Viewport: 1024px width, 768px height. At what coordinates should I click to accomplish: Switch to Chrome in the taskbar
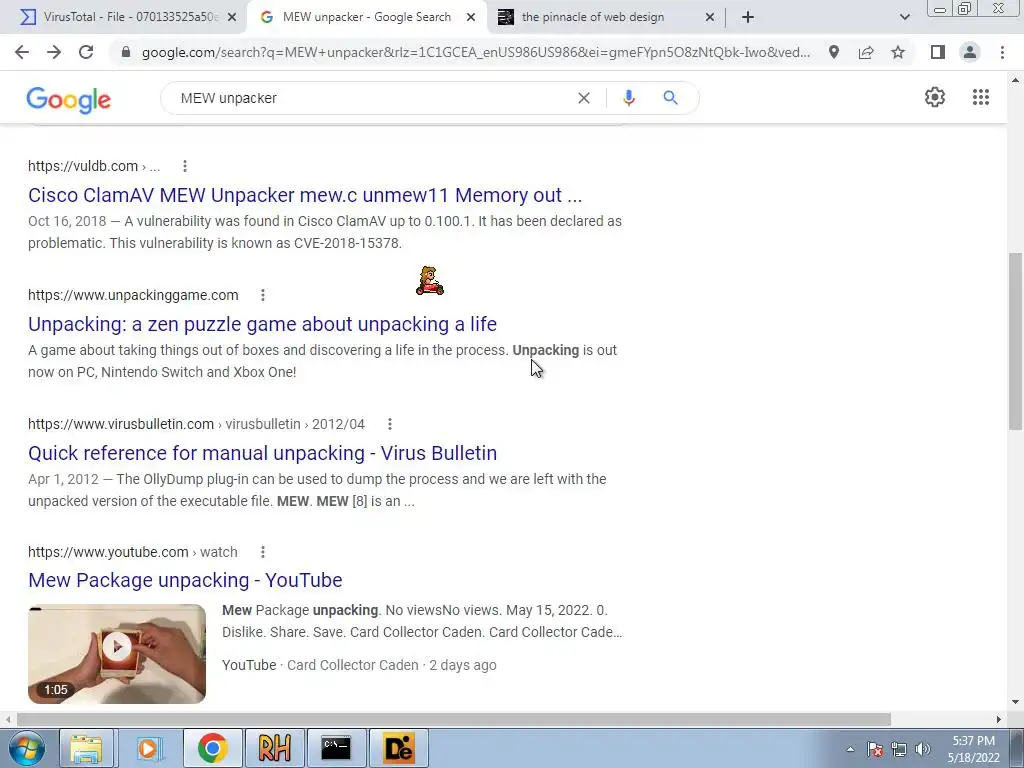coord(212,748)
